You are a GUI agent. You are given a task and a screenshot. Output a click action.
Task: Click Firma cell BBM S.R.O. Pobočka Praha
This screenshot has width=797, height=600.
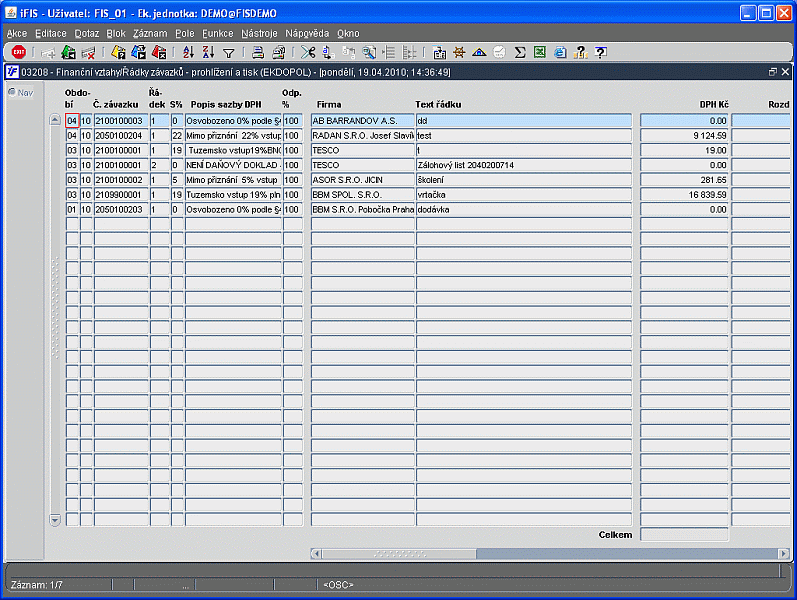click(362, 209)
